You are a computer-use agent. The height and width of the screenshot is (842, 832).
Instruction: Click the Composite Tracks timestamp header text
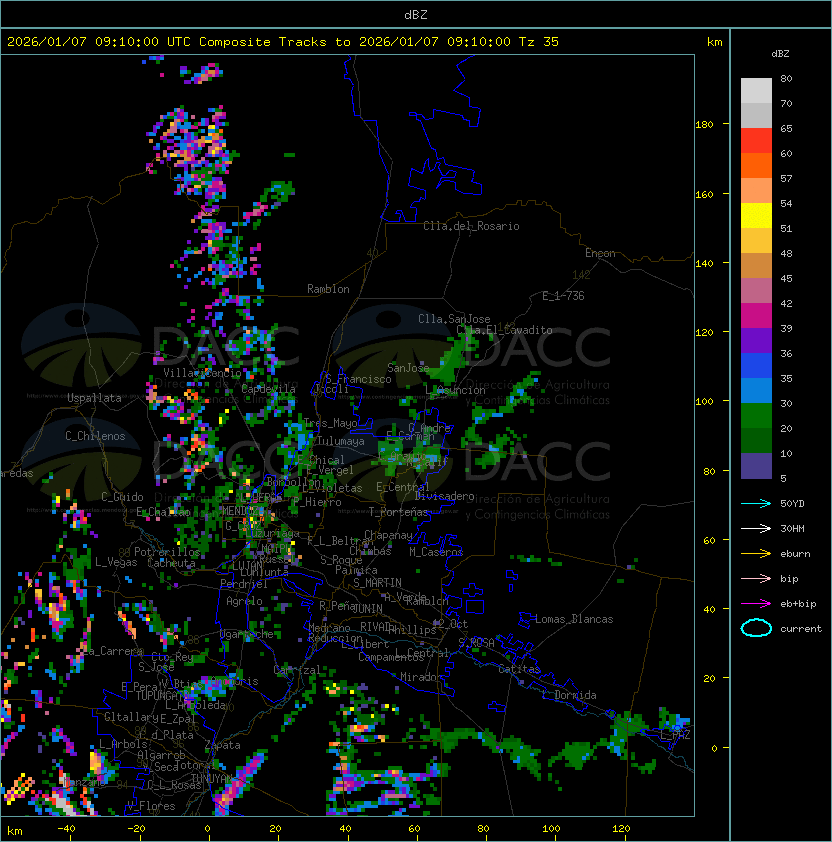tap(283, 41)
